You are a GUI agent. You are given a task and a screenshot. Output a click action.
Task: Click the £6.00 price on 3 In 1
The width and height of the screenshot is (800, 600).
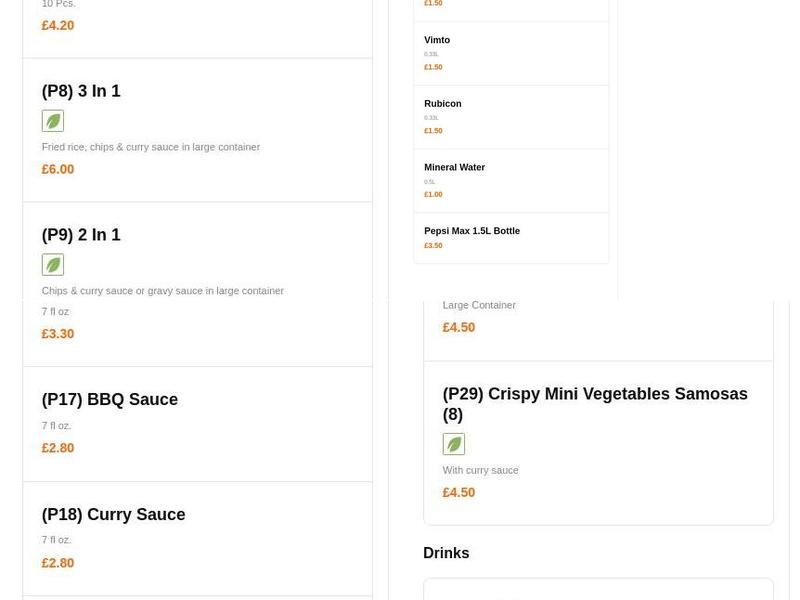coord(58,169)
